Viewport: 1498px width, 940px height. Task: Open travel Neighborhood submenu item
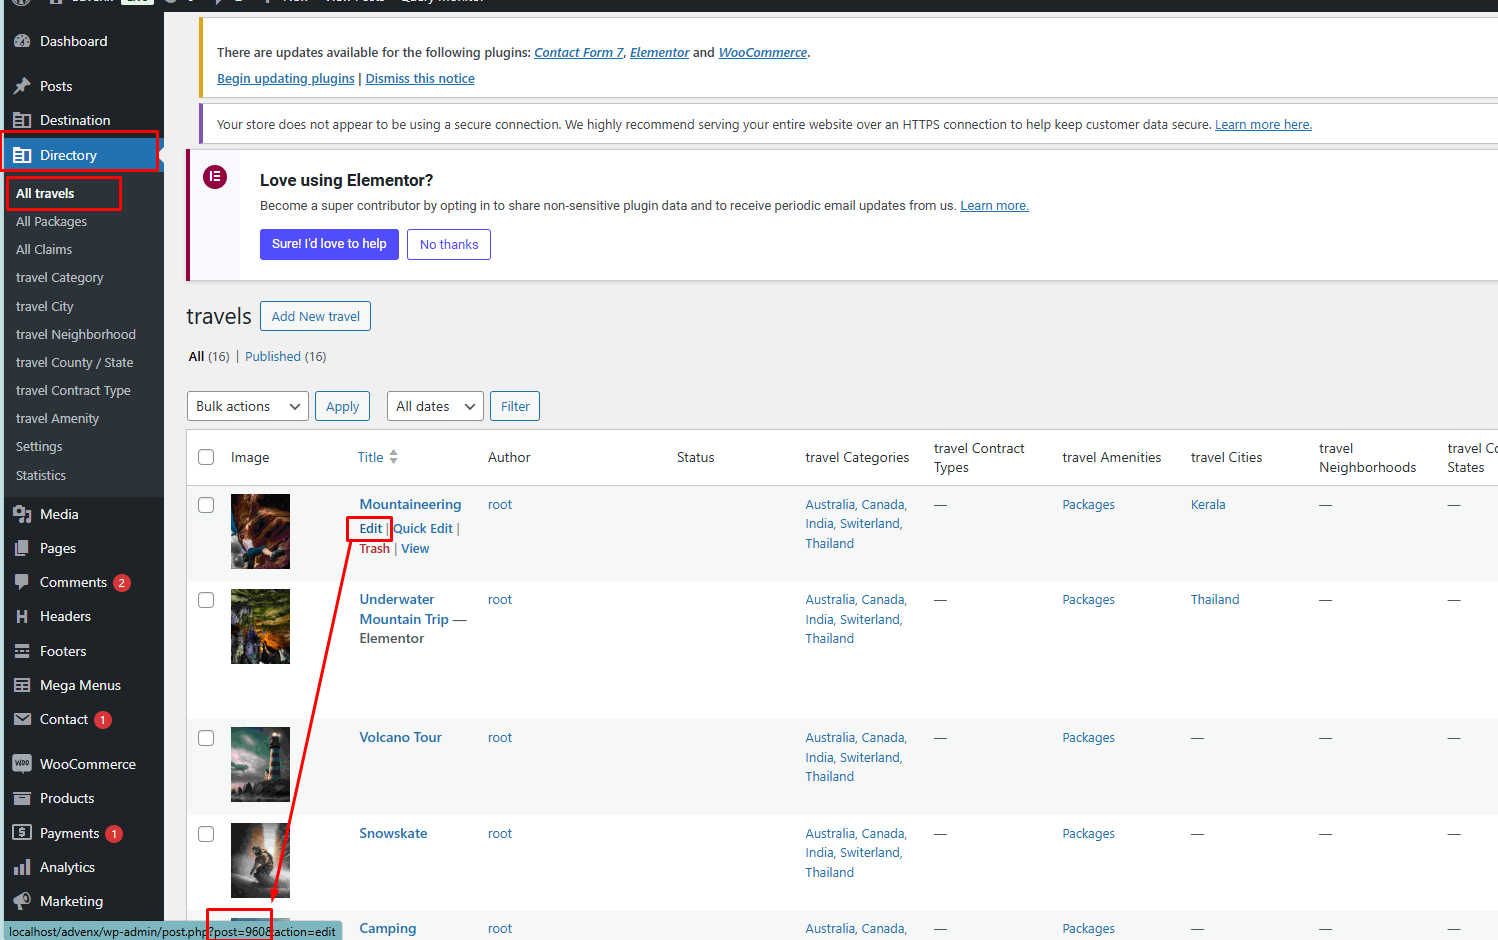coord(76,334)
